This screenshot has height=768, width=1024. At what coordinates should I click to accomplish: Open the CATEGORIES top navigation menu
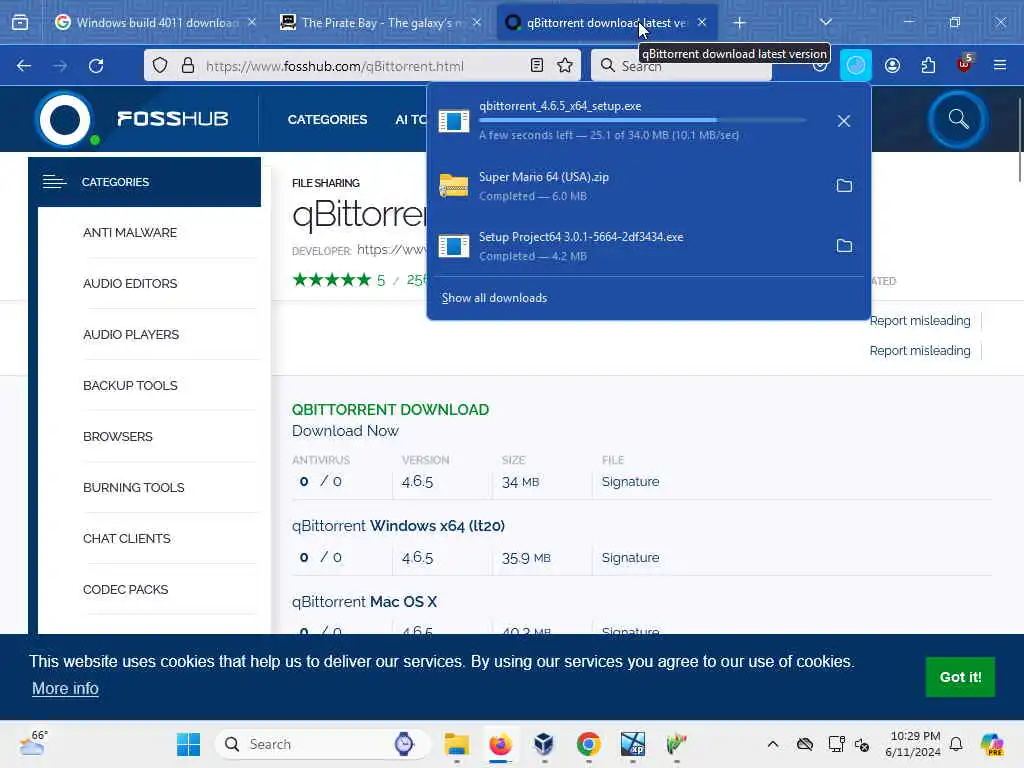coord(327,120)
